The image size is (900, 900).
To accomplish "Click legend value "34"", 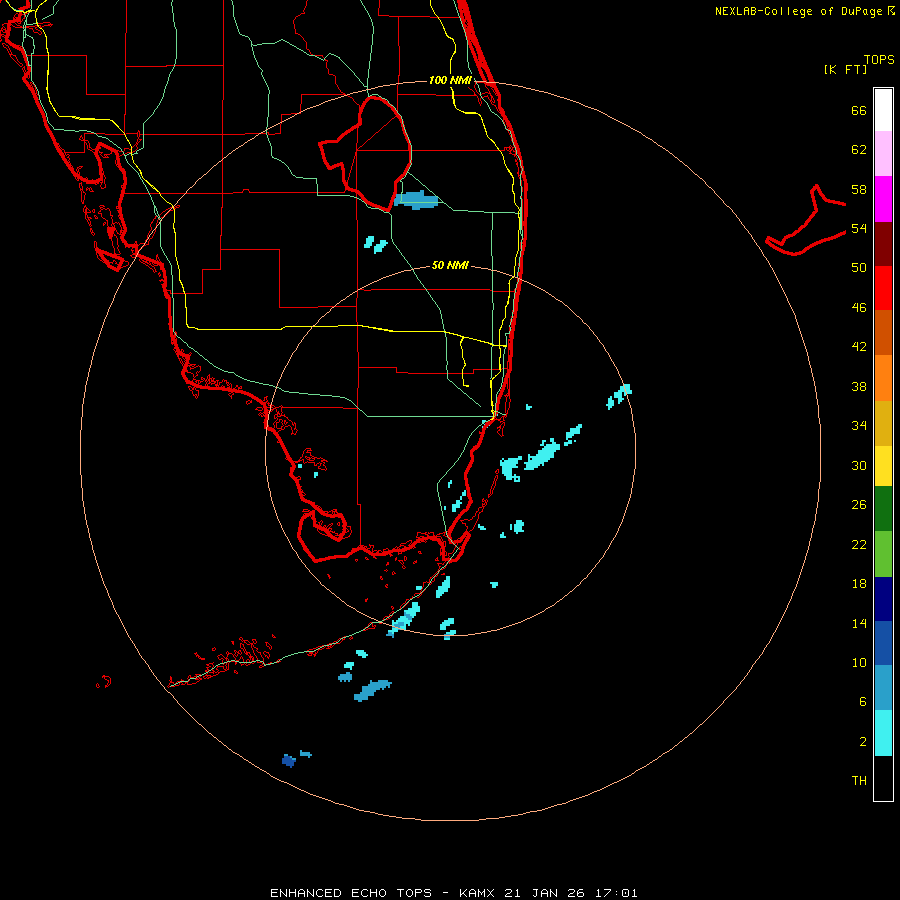I will point(859,426).
